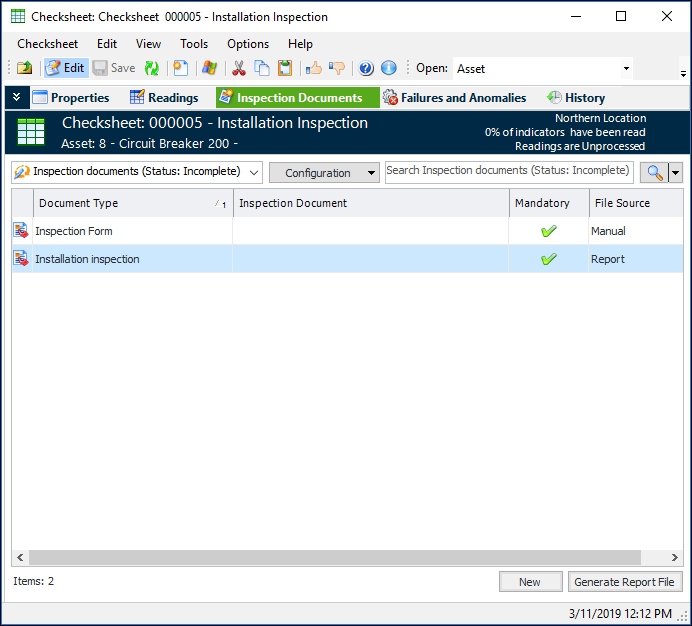The image size is (692, 626).
Task: Collapse the header using the double chevron
Action: point(16,97)
